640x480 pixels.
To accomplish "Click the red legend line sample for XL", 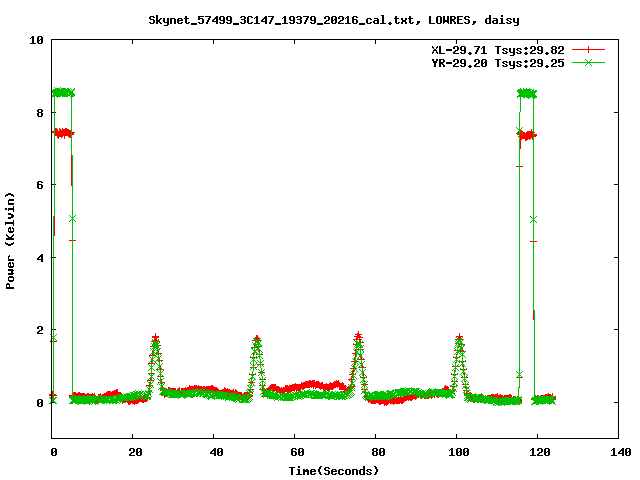I will pyautogui.click(x=588, y=50).
